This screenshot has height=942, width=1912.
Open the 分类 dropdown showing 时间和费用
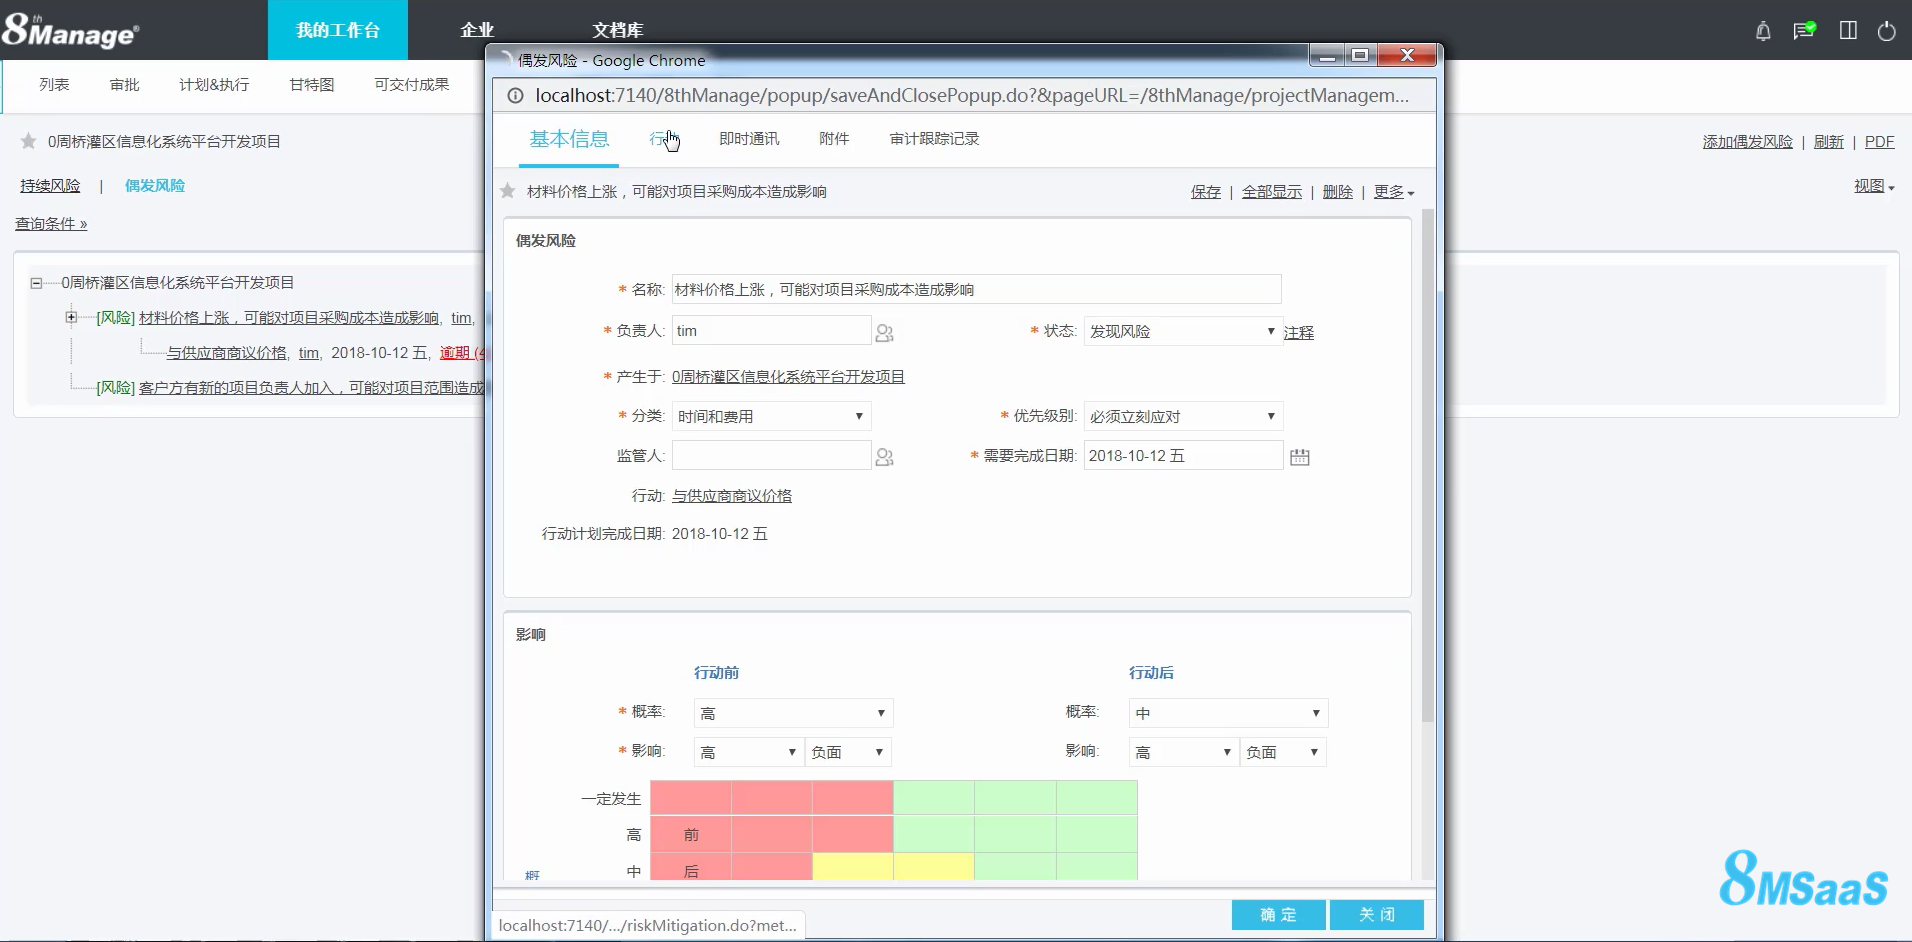(x=771, y=416)
